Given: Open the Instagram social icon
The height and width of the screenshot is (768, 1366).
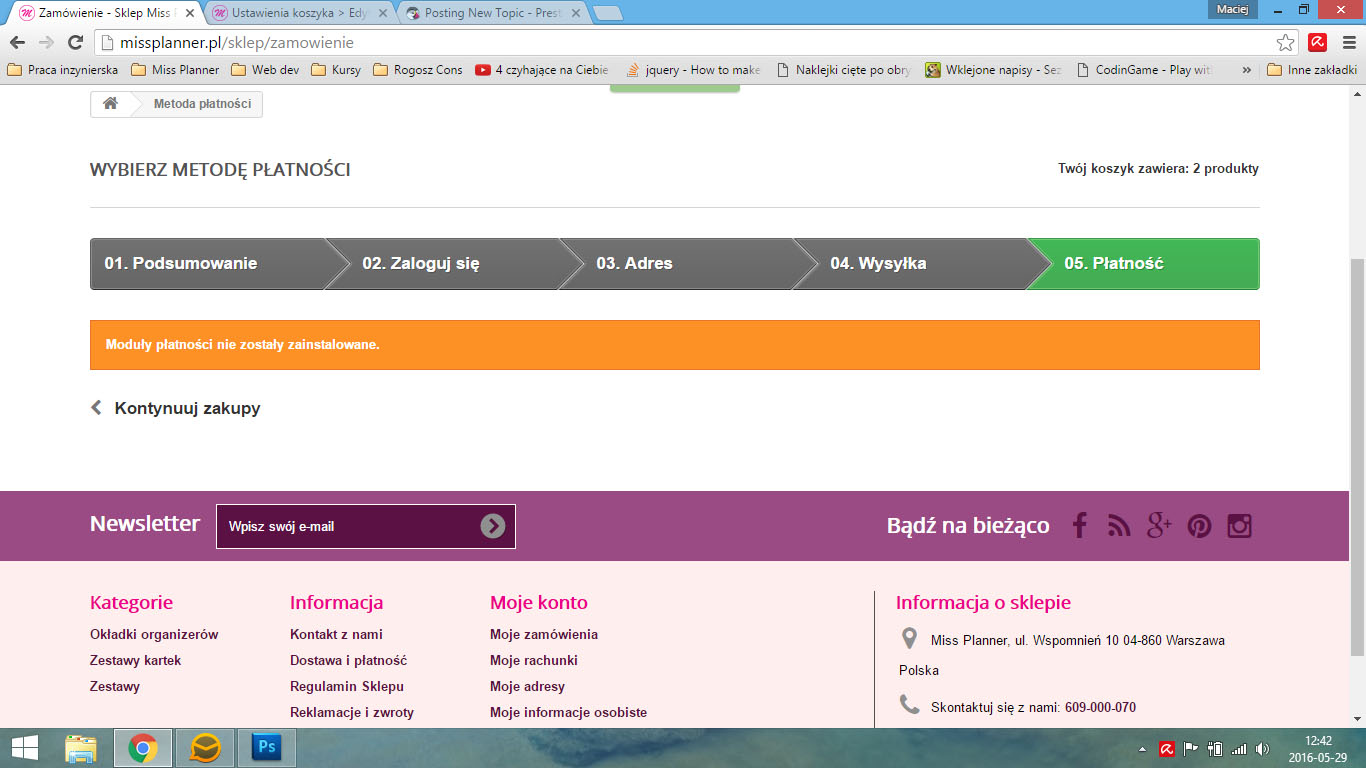Looking at the screenshot, I should pyautogui.click(x=1240, y=526).
